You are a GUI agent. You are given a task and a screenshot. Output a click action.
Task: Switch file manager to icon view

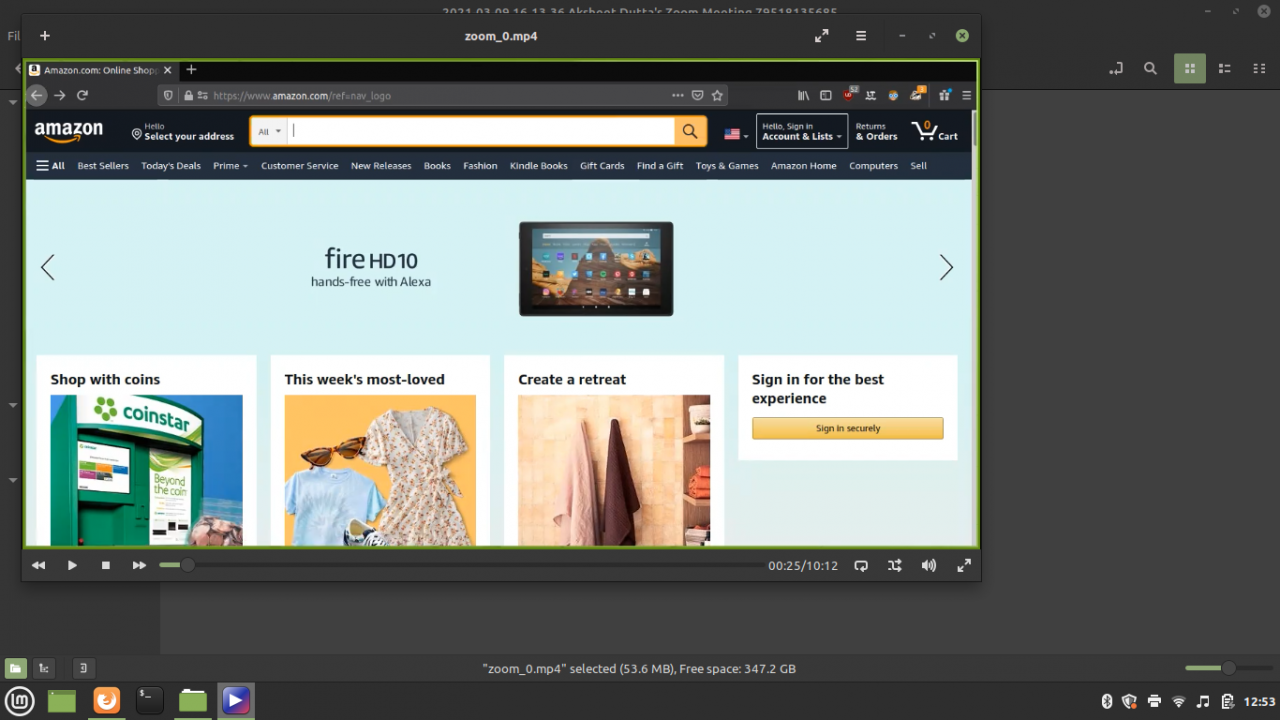tap(1190, 69)
